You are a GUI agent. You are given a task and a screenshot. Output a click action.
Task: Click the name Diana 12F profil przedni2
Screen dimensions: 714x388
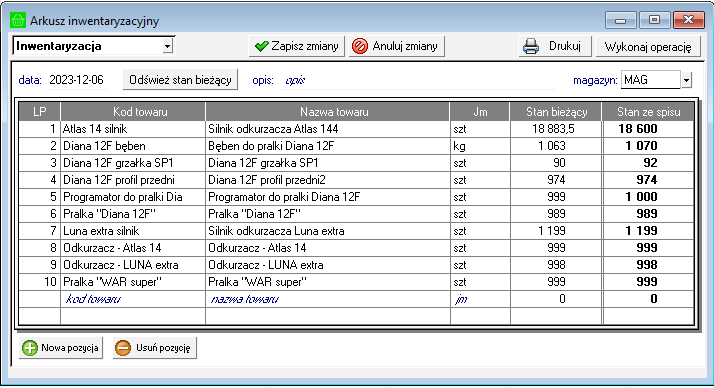click(x=328, y=180)
